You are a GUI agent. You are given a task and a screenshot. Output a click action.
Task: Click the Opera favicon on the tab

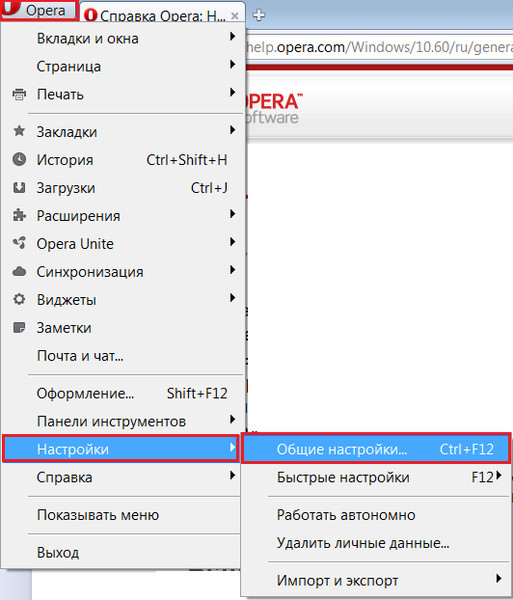[90, 16]
